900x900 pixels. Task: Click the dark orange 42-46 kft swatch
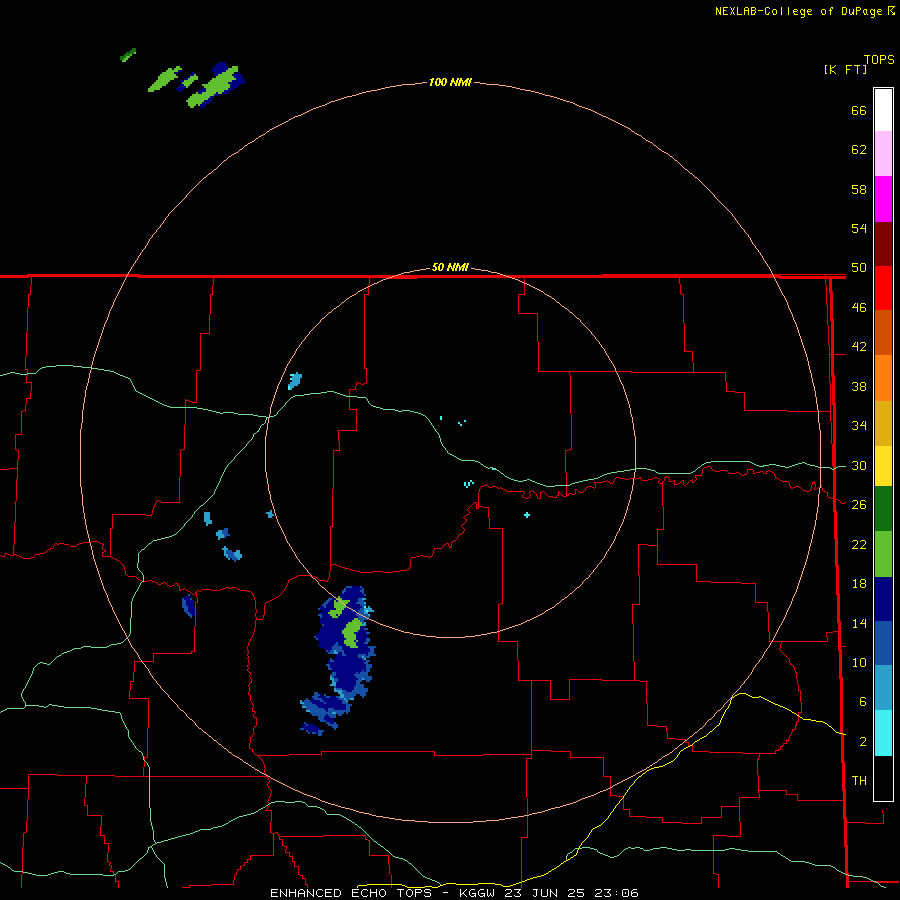883,333
